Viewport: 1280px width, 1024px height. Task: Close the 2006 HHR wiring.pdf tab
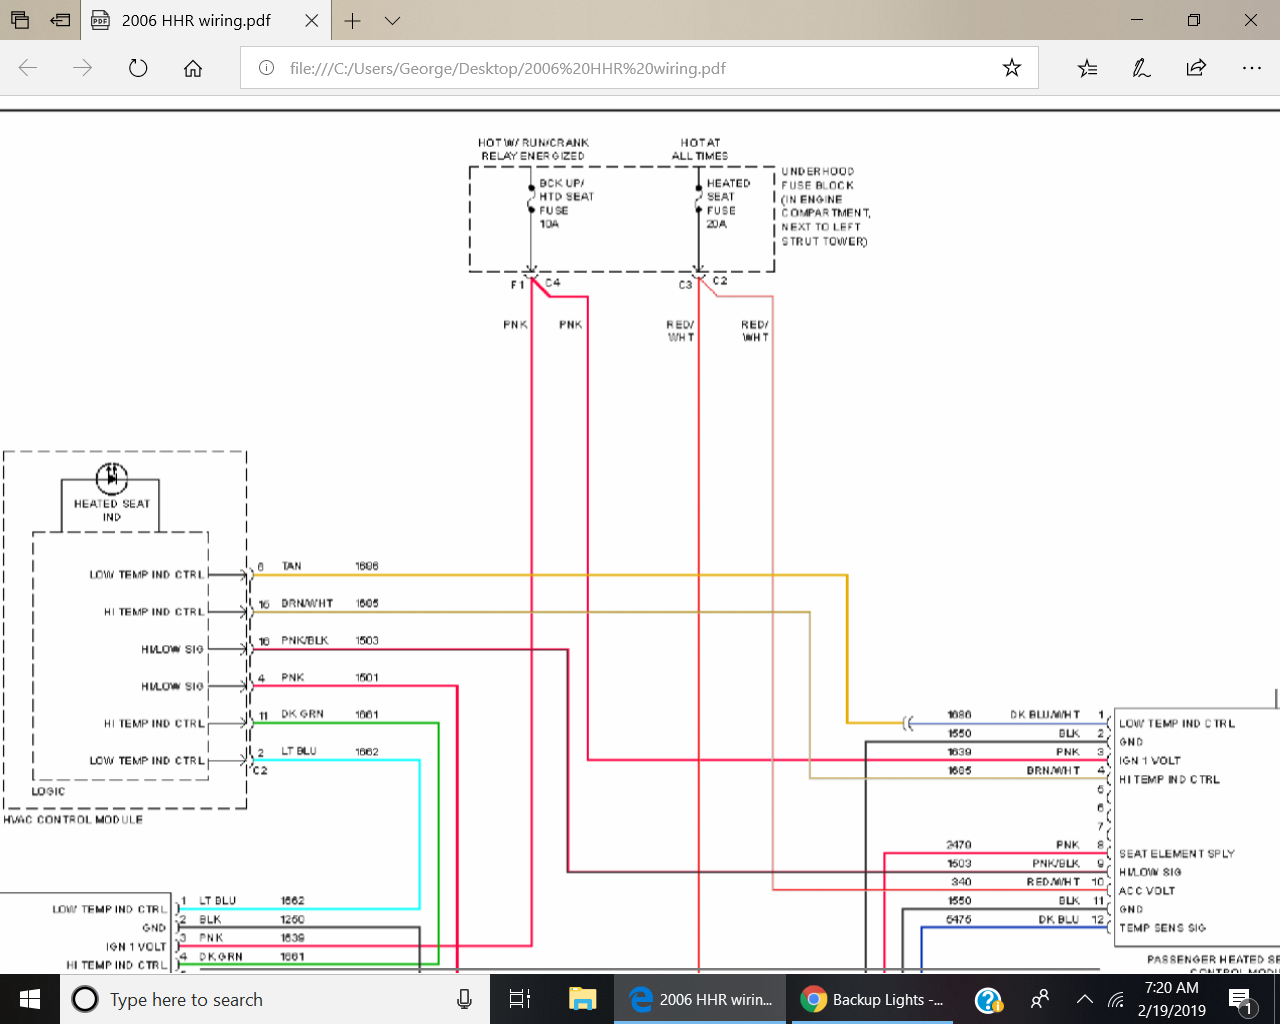click(x=311, y=20)
